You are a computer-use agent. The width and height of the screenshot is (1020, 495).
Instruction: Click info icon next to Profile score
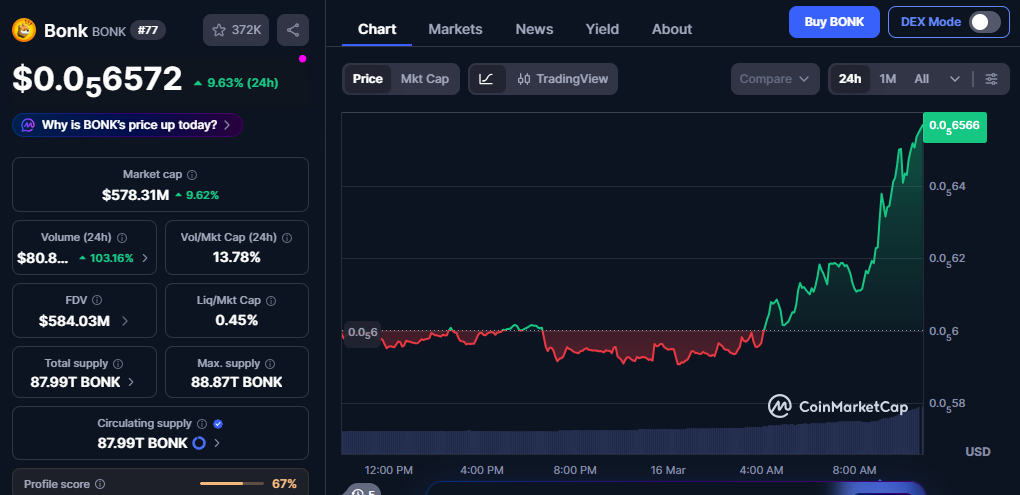pyautogui.click(x=100, y=485)
